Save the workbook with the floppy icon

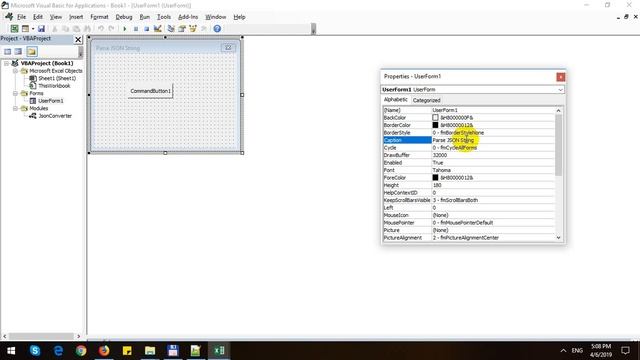(x=41, y=29)
